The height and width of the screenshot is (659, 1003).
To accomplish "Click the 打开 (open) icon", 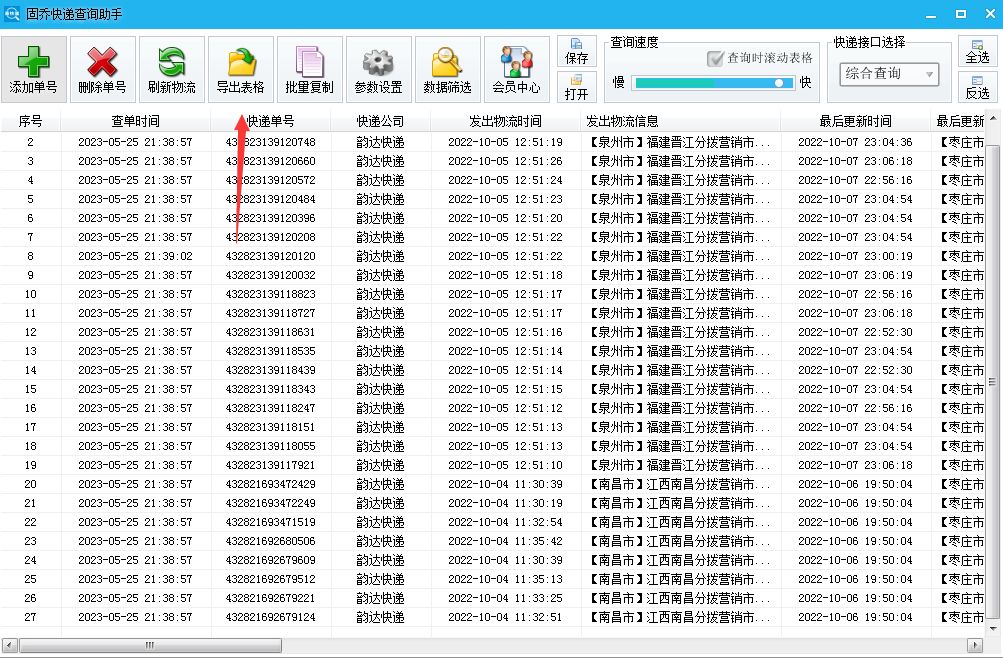I will point(576,86).
